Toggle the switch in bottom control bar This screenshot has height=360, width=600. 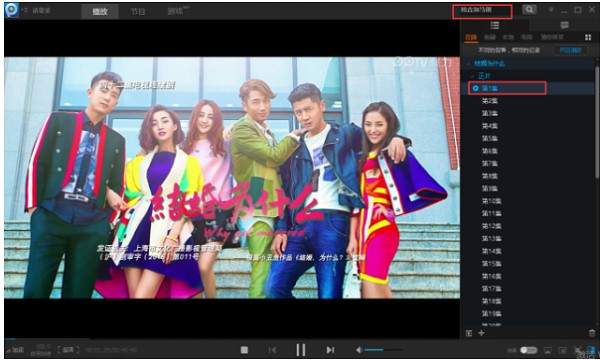point(528,350)
